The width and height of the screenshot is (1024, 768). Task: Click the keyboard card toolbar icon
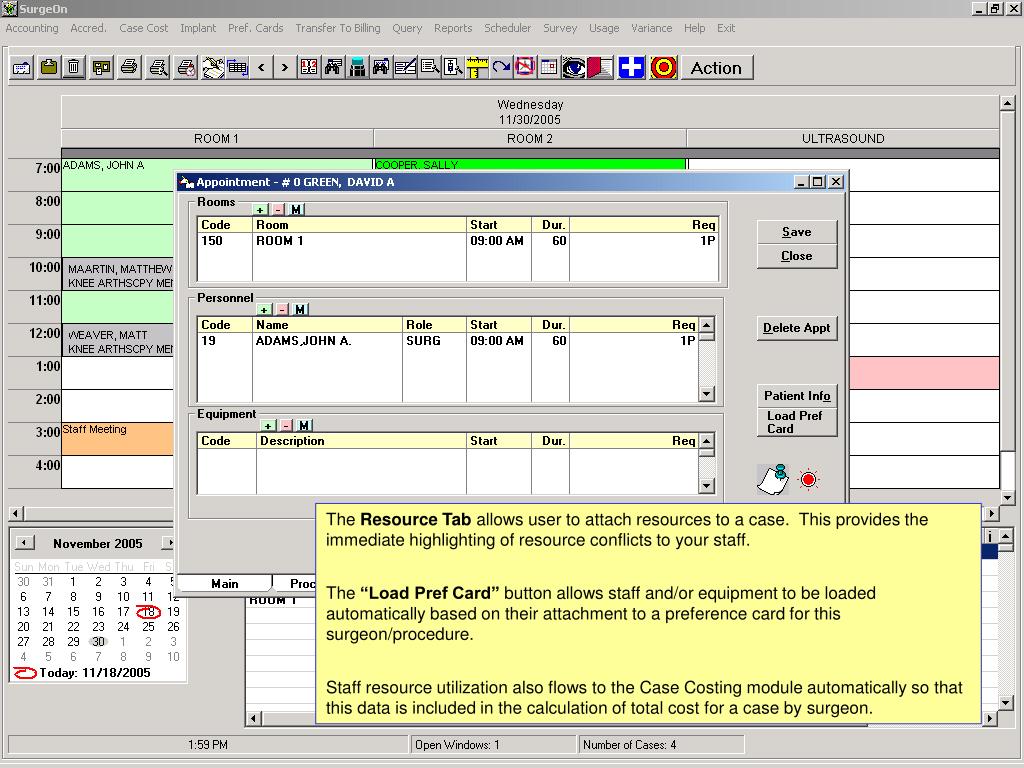click(x=22, y=67)
